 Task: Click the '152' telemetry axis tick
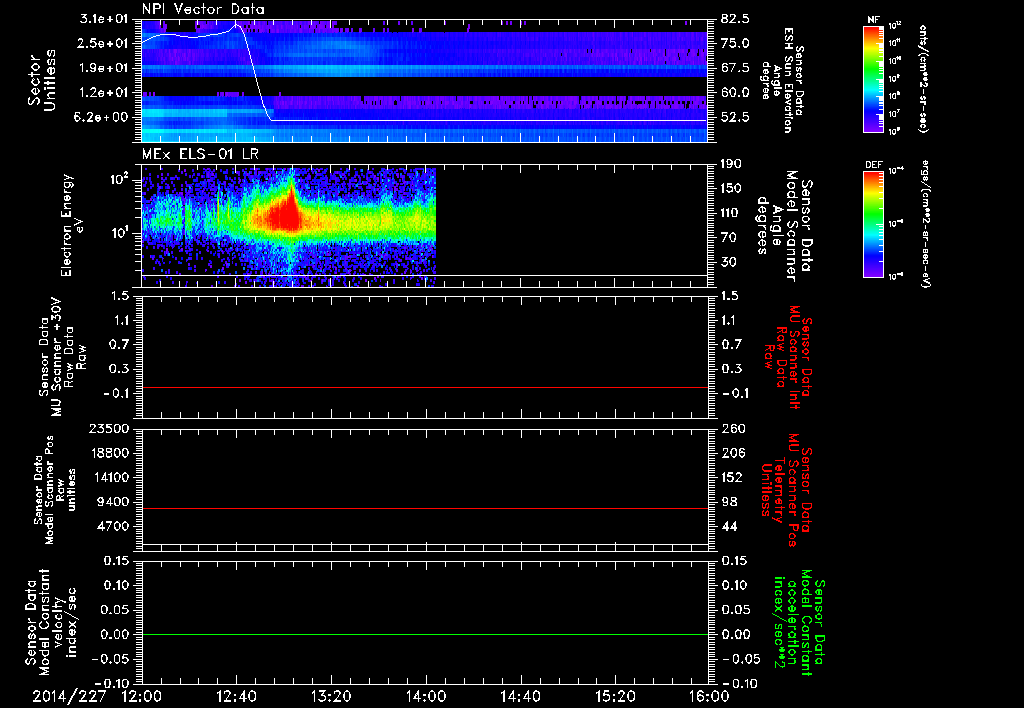(x=731, y=477)
